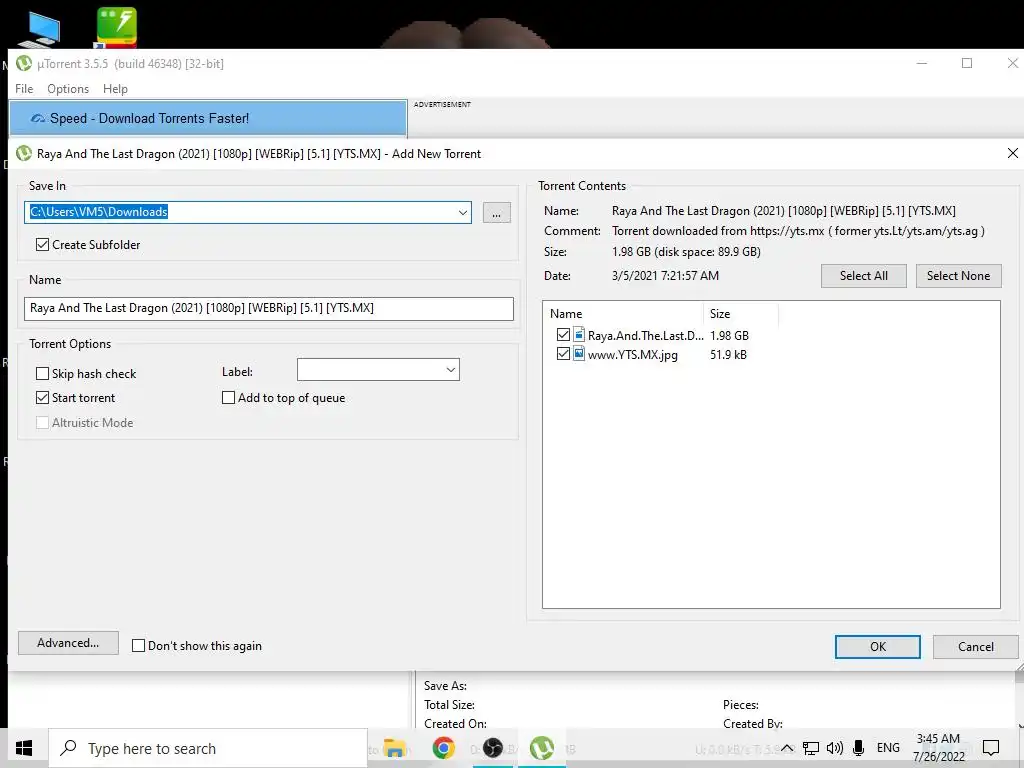
Task: Tick Don't show this again
Action: (x=138, y=646)
